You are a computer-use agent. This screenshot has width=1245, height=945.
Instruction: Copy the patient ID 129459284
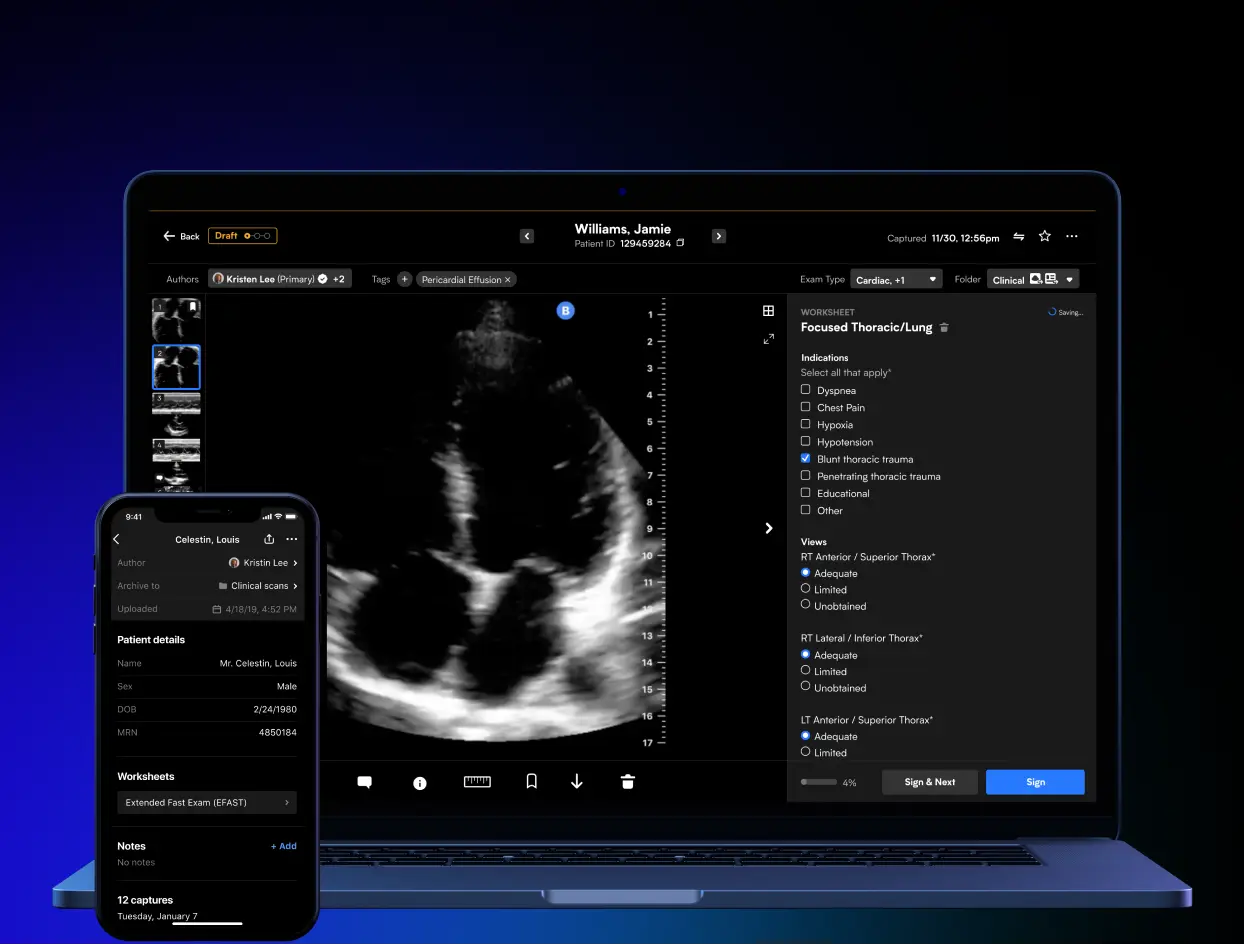tap(681, 243)
